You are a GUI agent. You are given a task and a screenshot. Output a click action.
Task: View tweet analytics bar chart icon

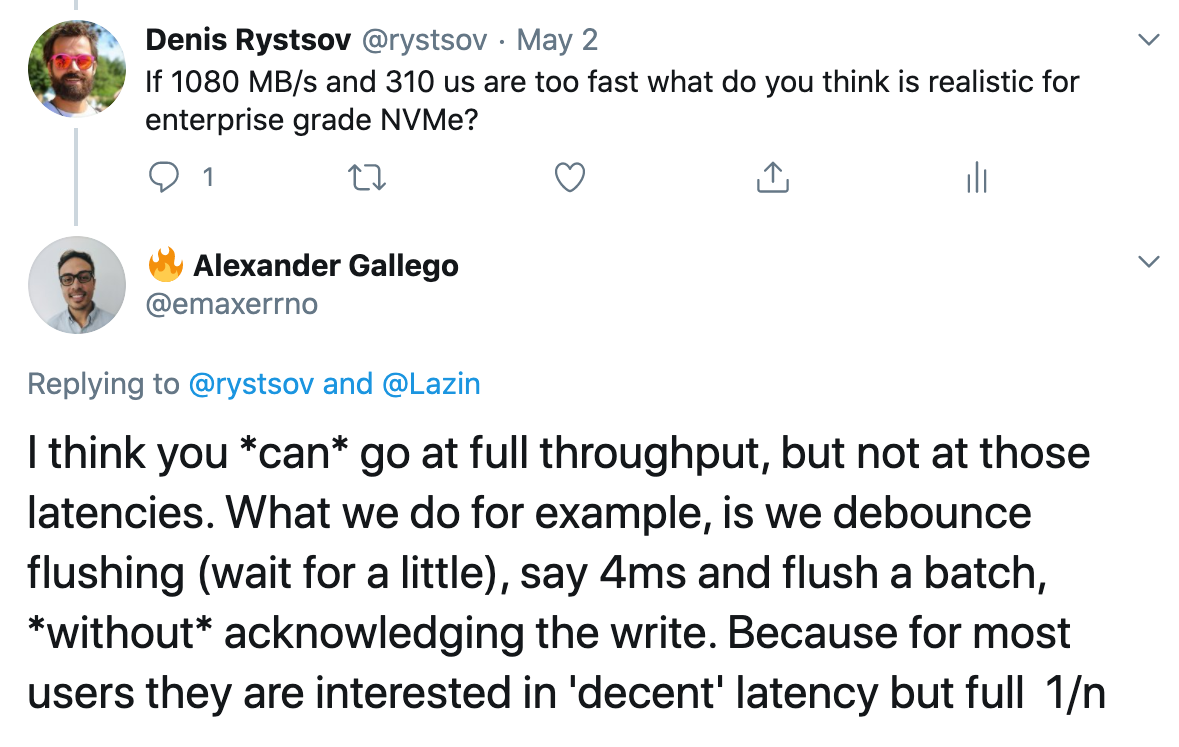(976, 179)
